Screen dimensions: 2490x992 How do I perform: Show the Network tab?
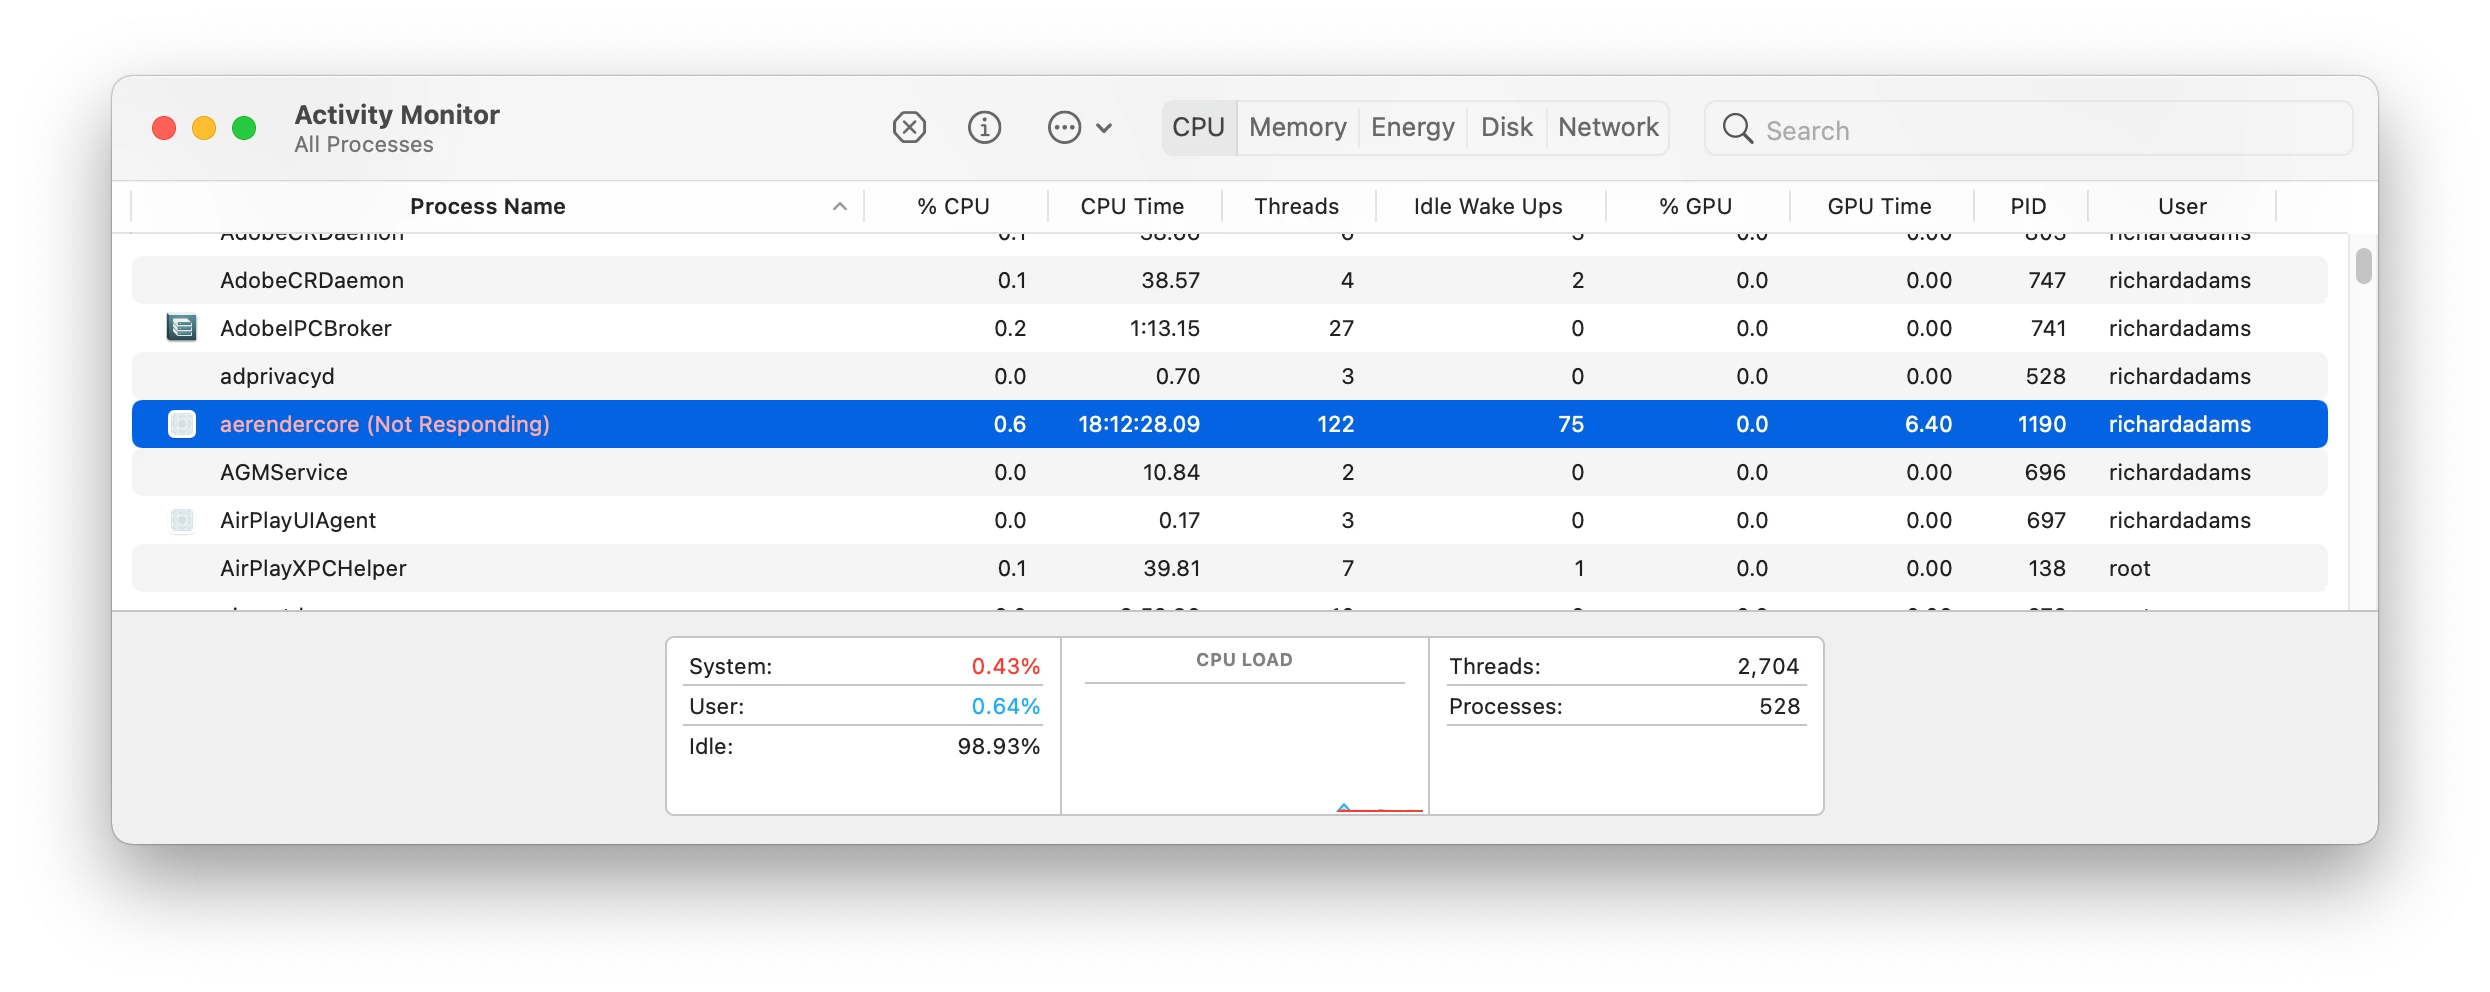coord(1608,128)
